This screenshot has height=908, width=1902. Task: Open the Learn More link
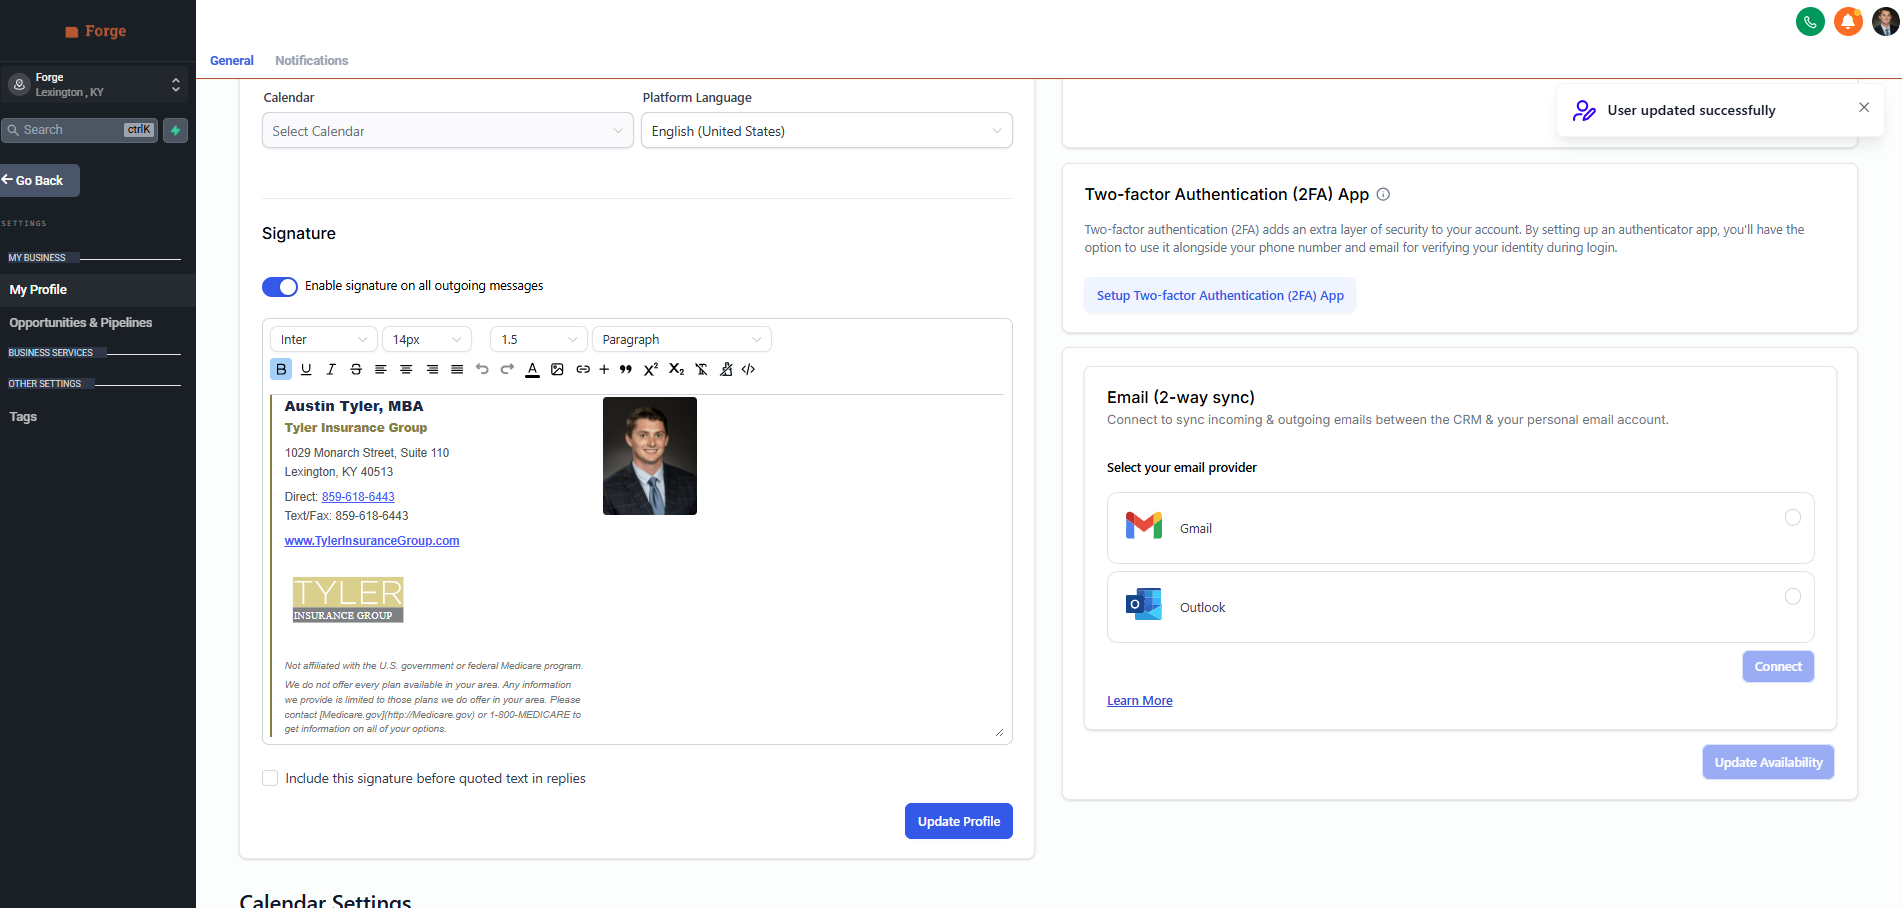(x=1140, y=701)
